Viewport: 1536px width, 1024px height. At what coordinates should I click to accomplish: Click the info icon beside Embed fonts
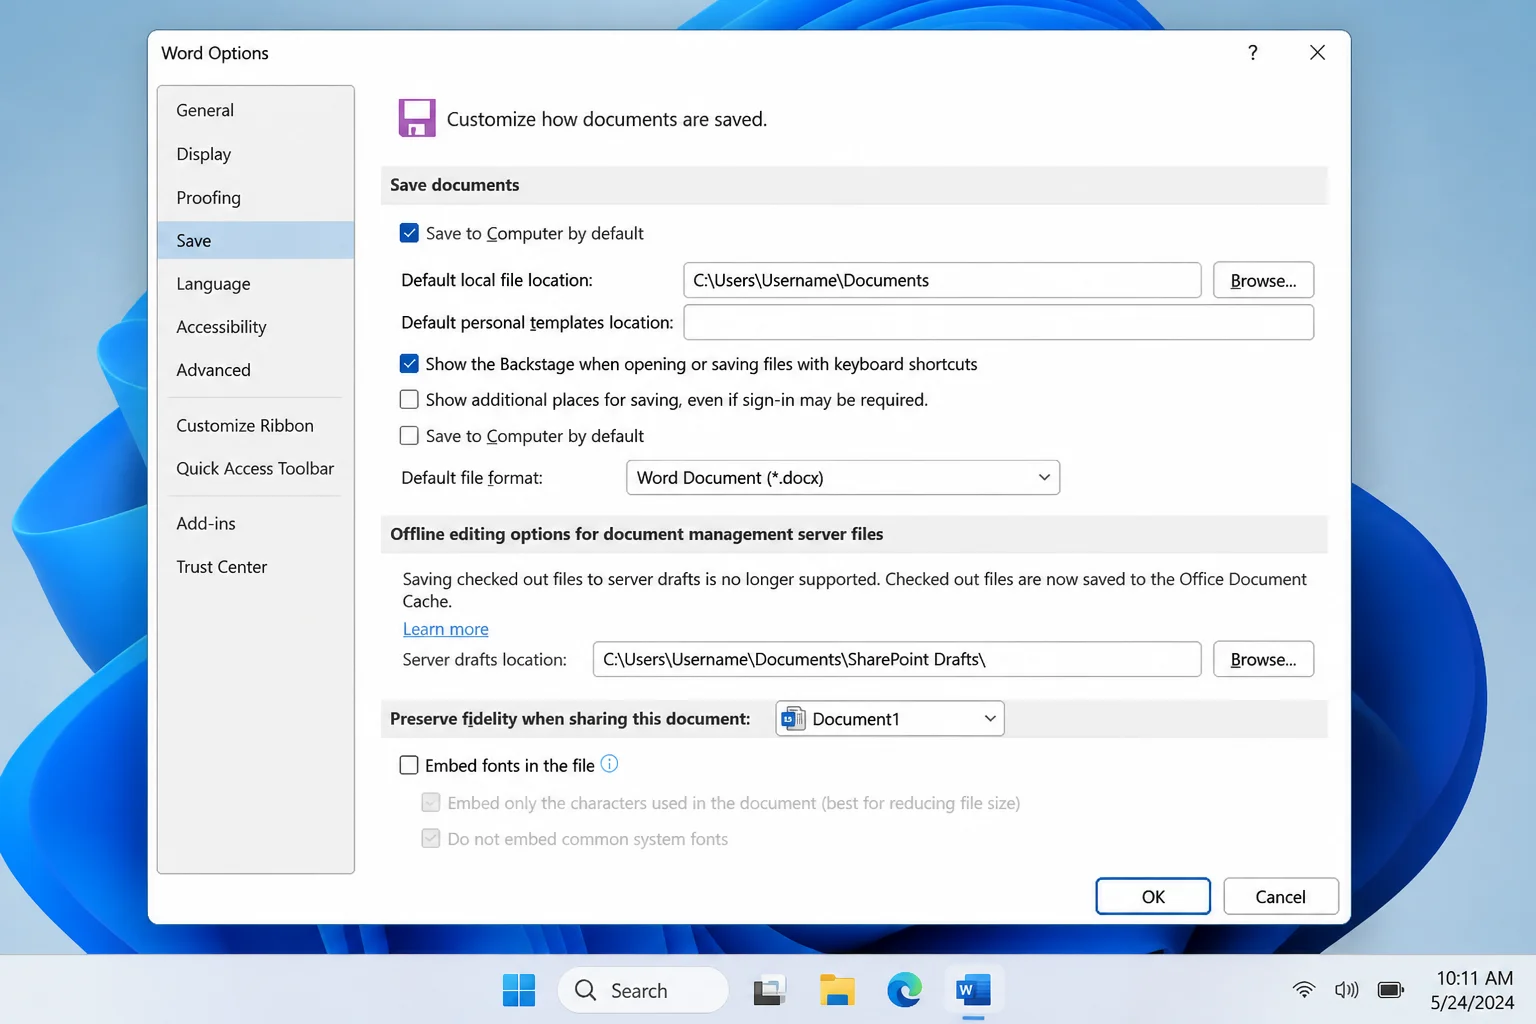tap(609, 764)
